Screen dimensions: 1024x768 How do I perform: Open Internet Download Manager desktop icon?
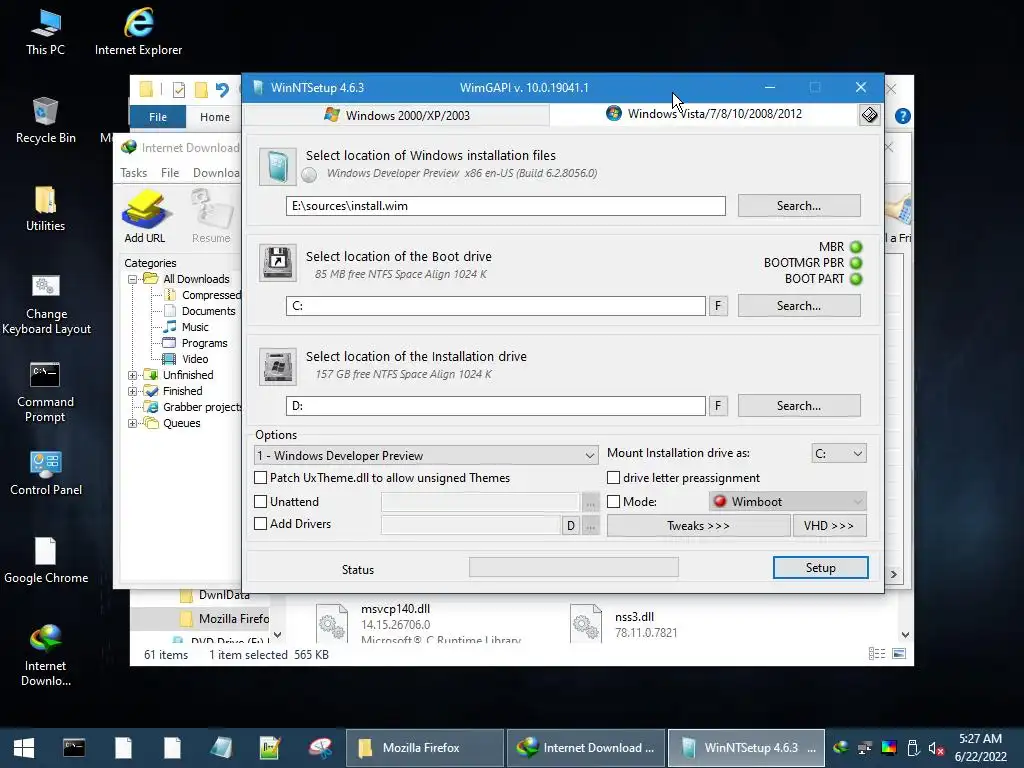coord(45,655)
